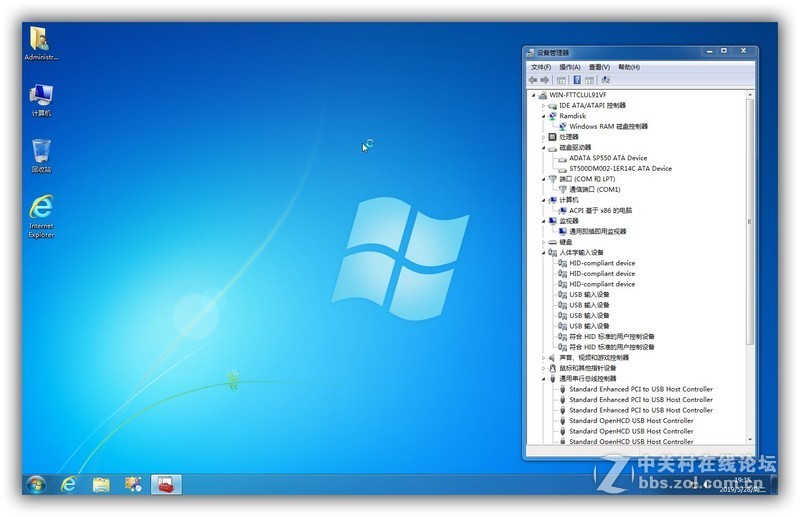Click the device tree scrollbar up arrow
This screenshot has height=517, width=800.
click(749, 95)
